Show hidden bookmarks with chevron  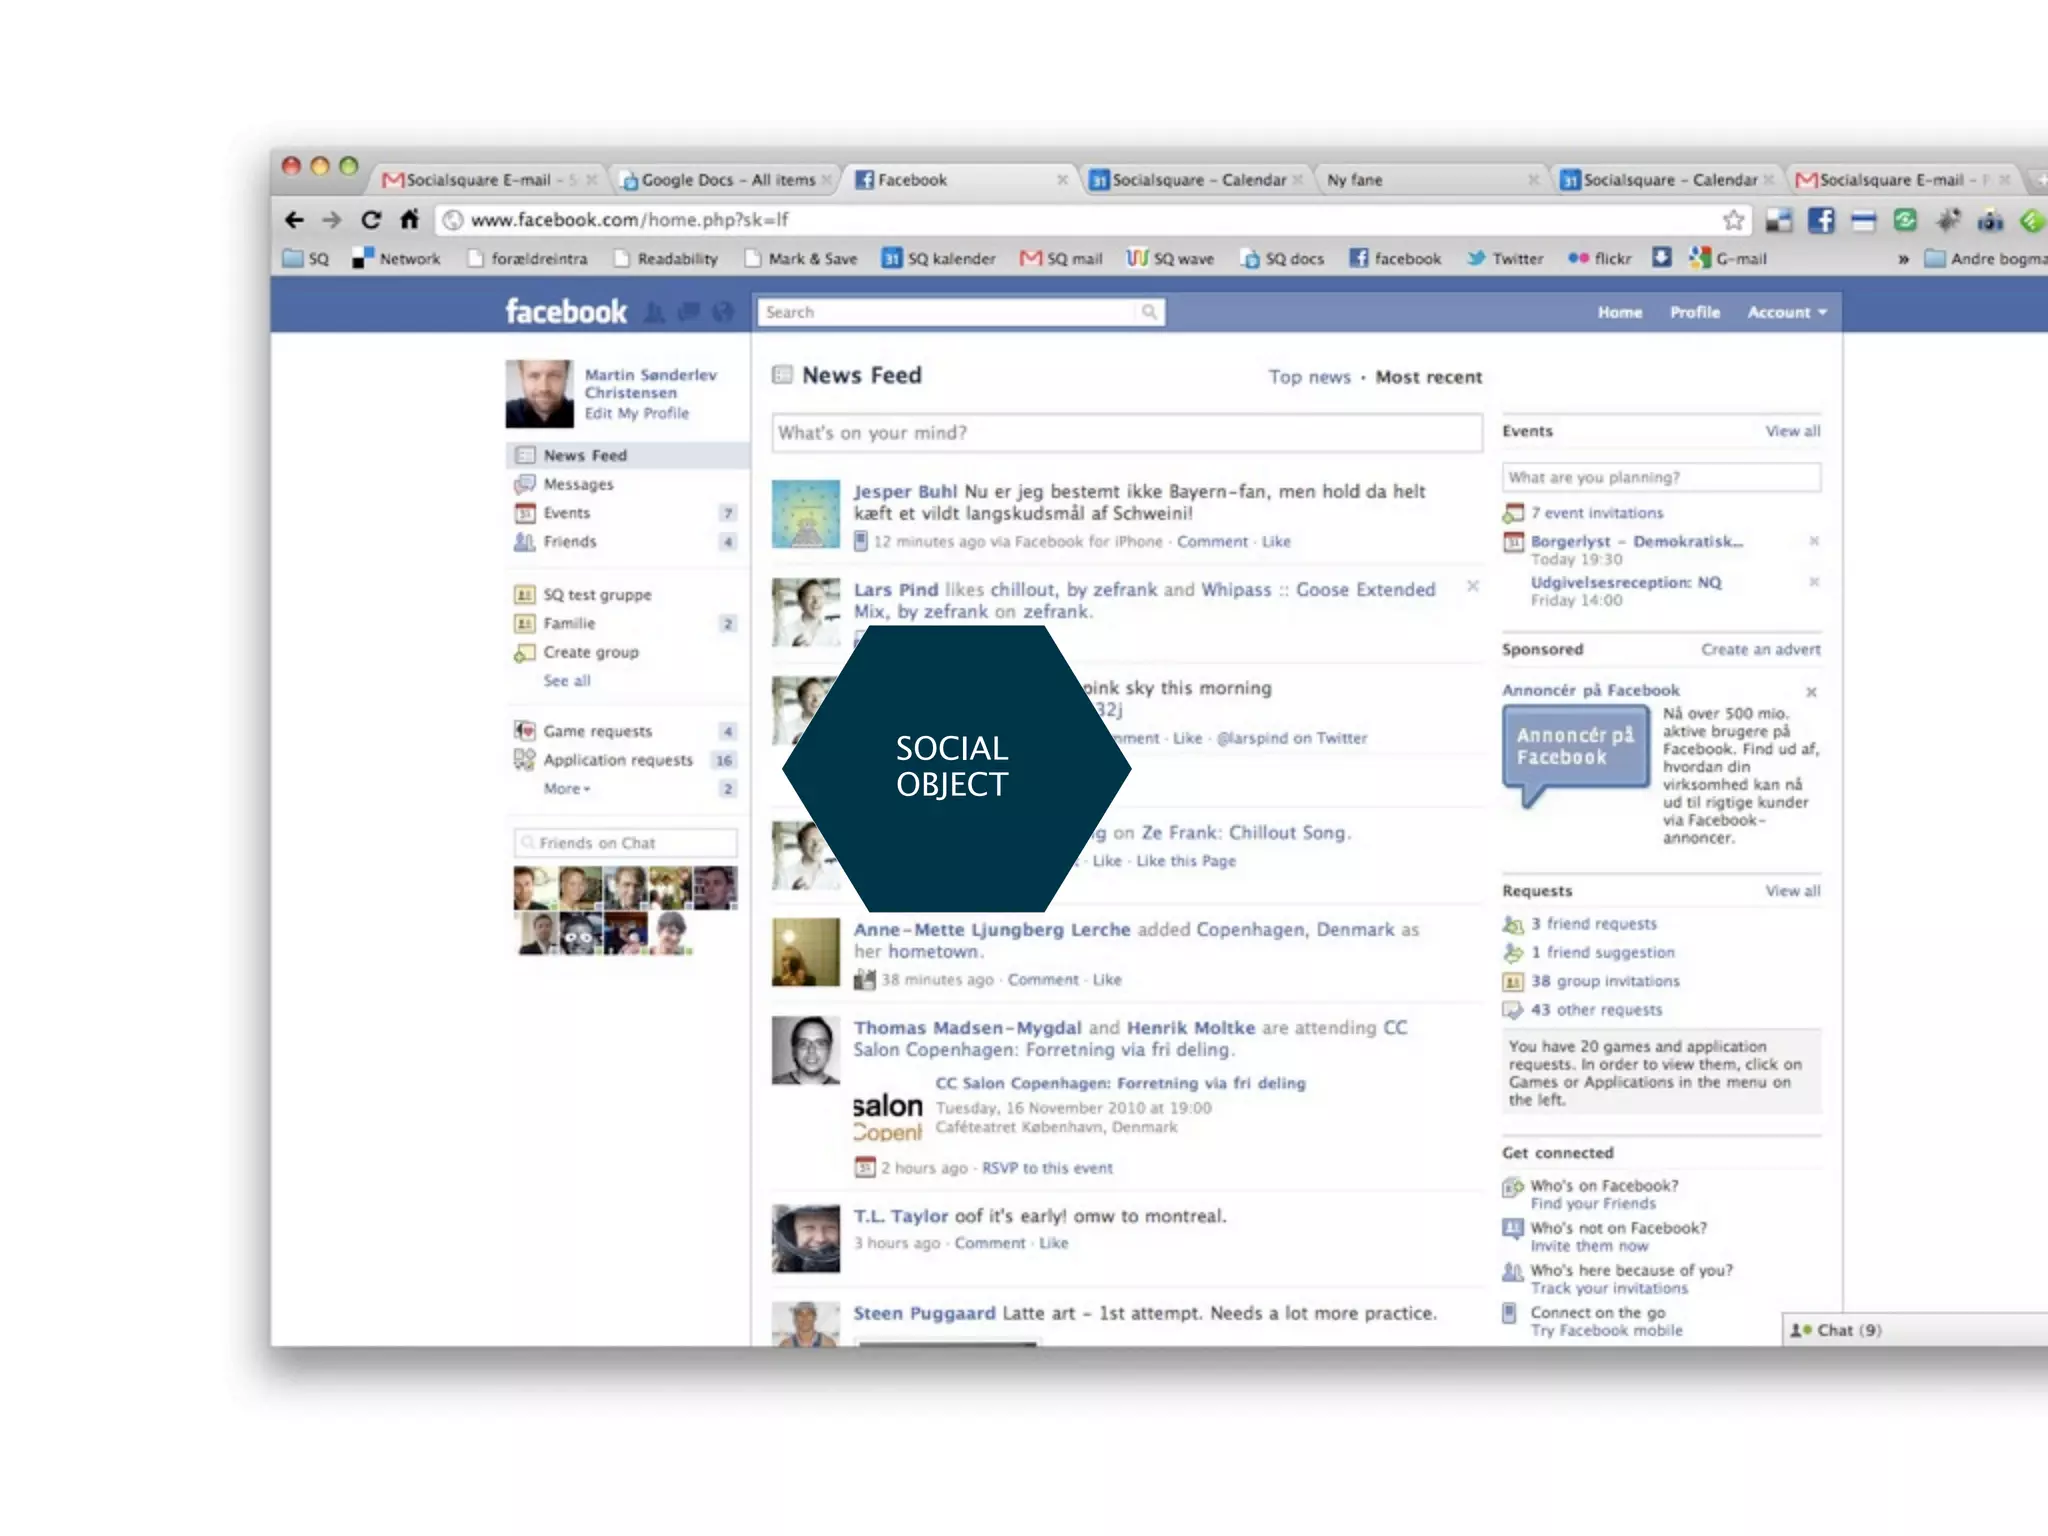click(x=1903, y=259)
